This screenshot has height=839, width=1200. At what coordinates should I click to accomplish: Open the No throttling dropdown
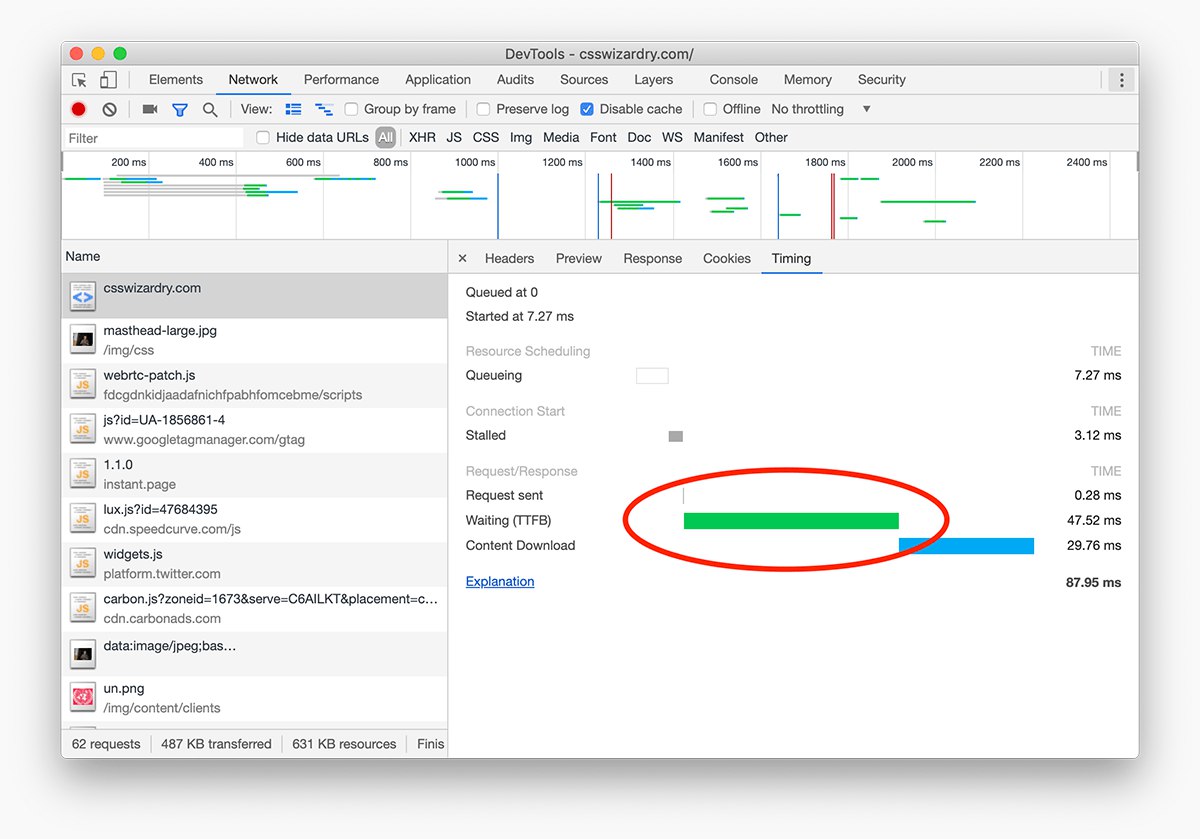coord(821,109)
